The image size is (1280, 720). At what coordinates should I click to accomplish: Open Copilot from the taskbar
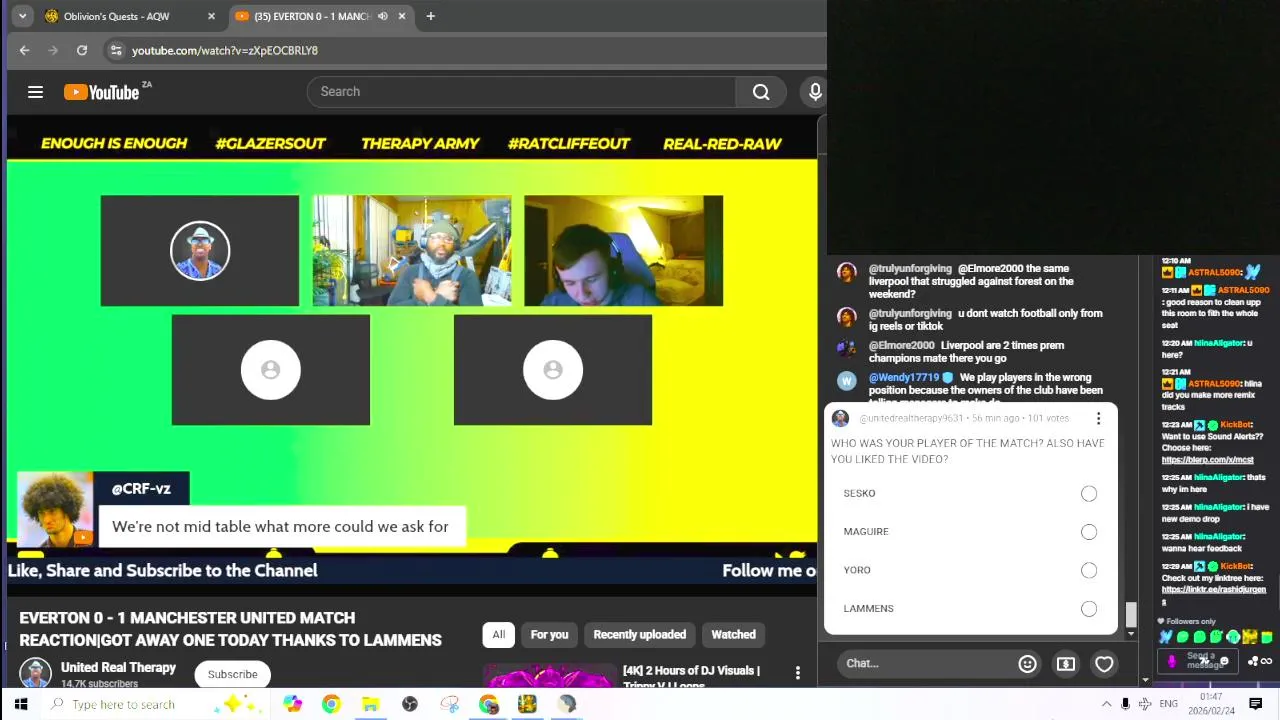(292, 704)
